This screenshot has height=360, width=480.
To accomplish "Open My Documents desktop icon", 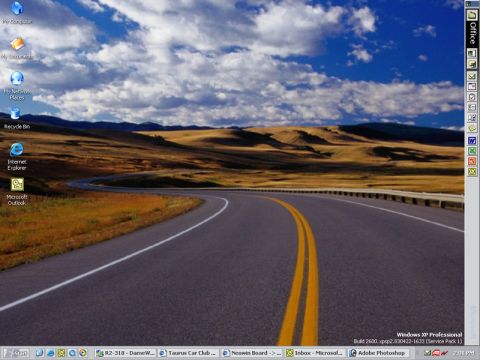I will point(17,48).
